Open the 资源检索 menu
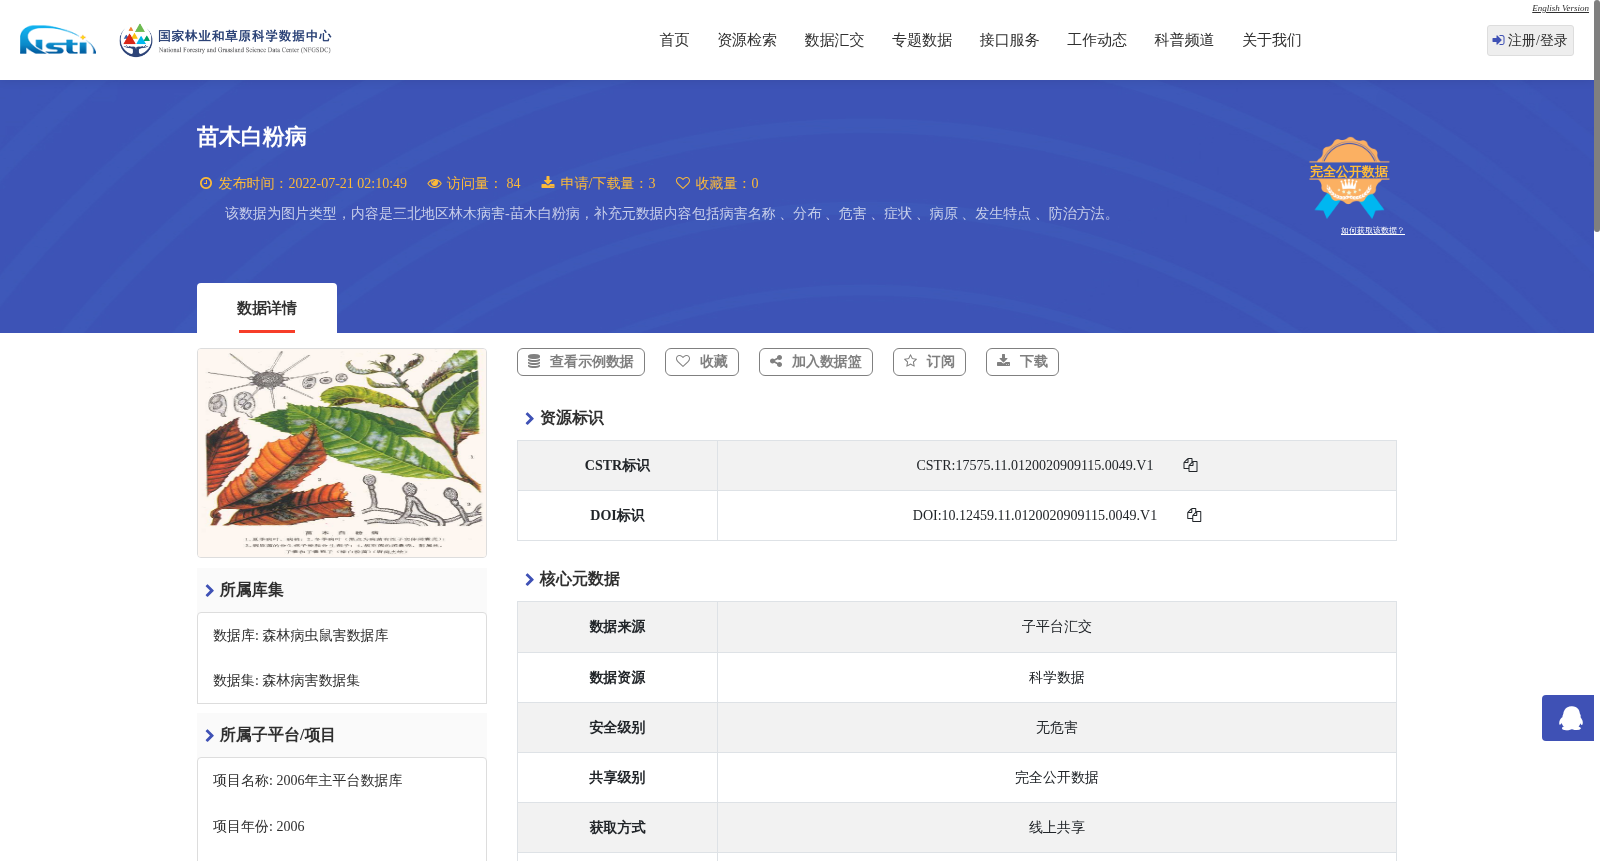 [747, 40]
